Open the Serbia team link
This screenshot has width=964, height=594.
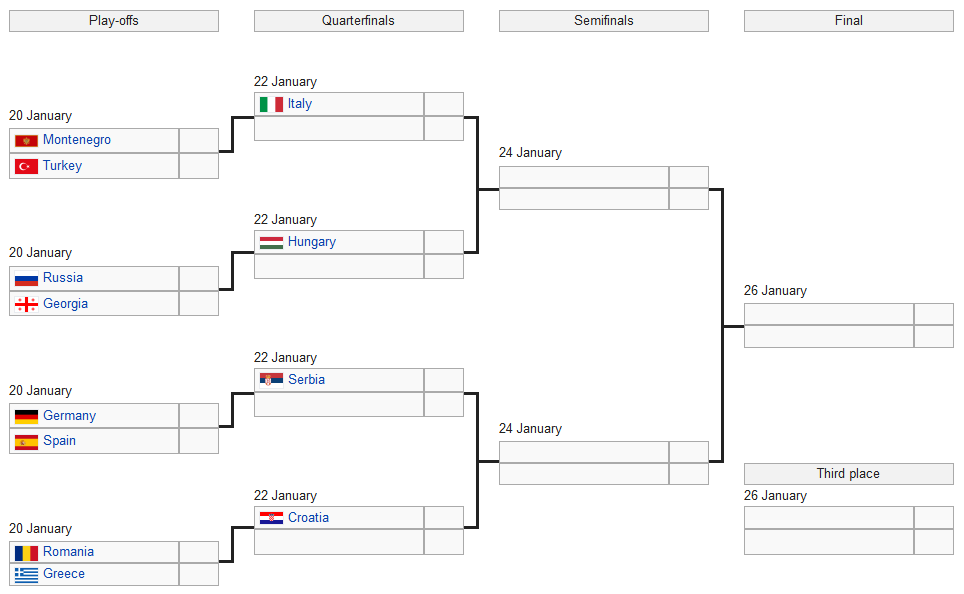point(306,380)
